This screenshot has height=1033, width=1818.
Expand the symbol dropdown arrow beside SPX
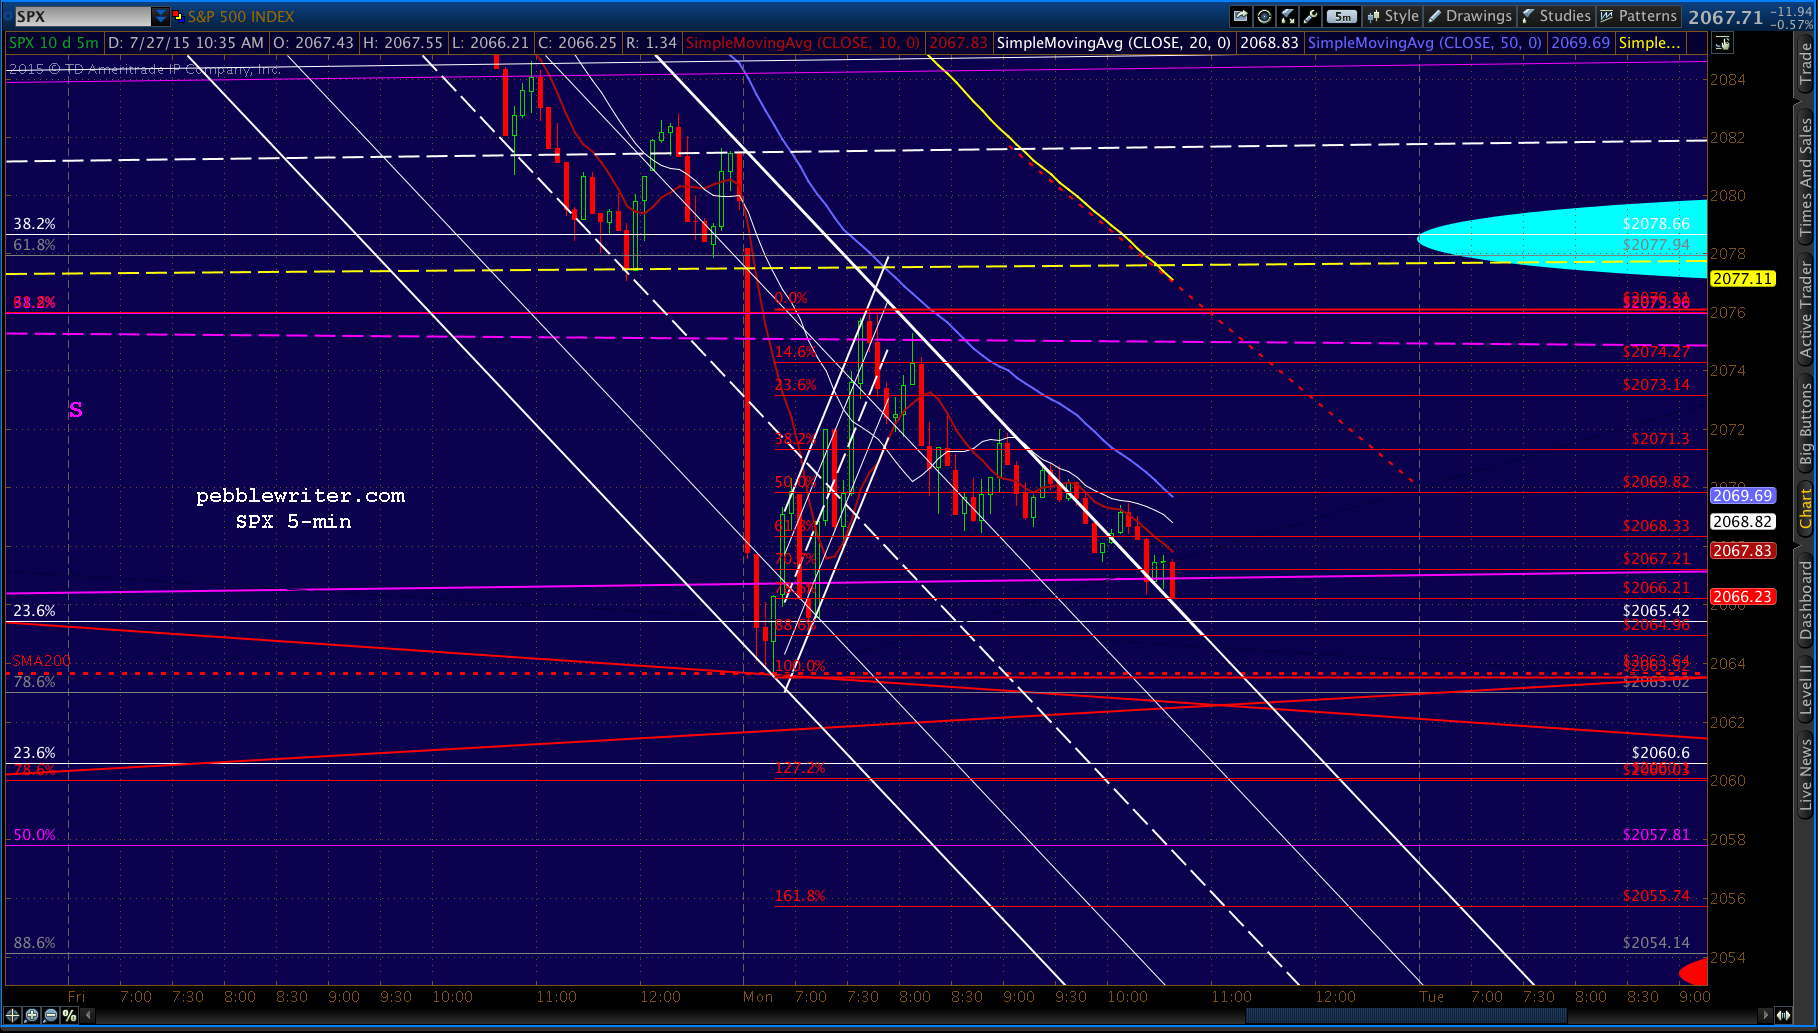pos(160,16)
